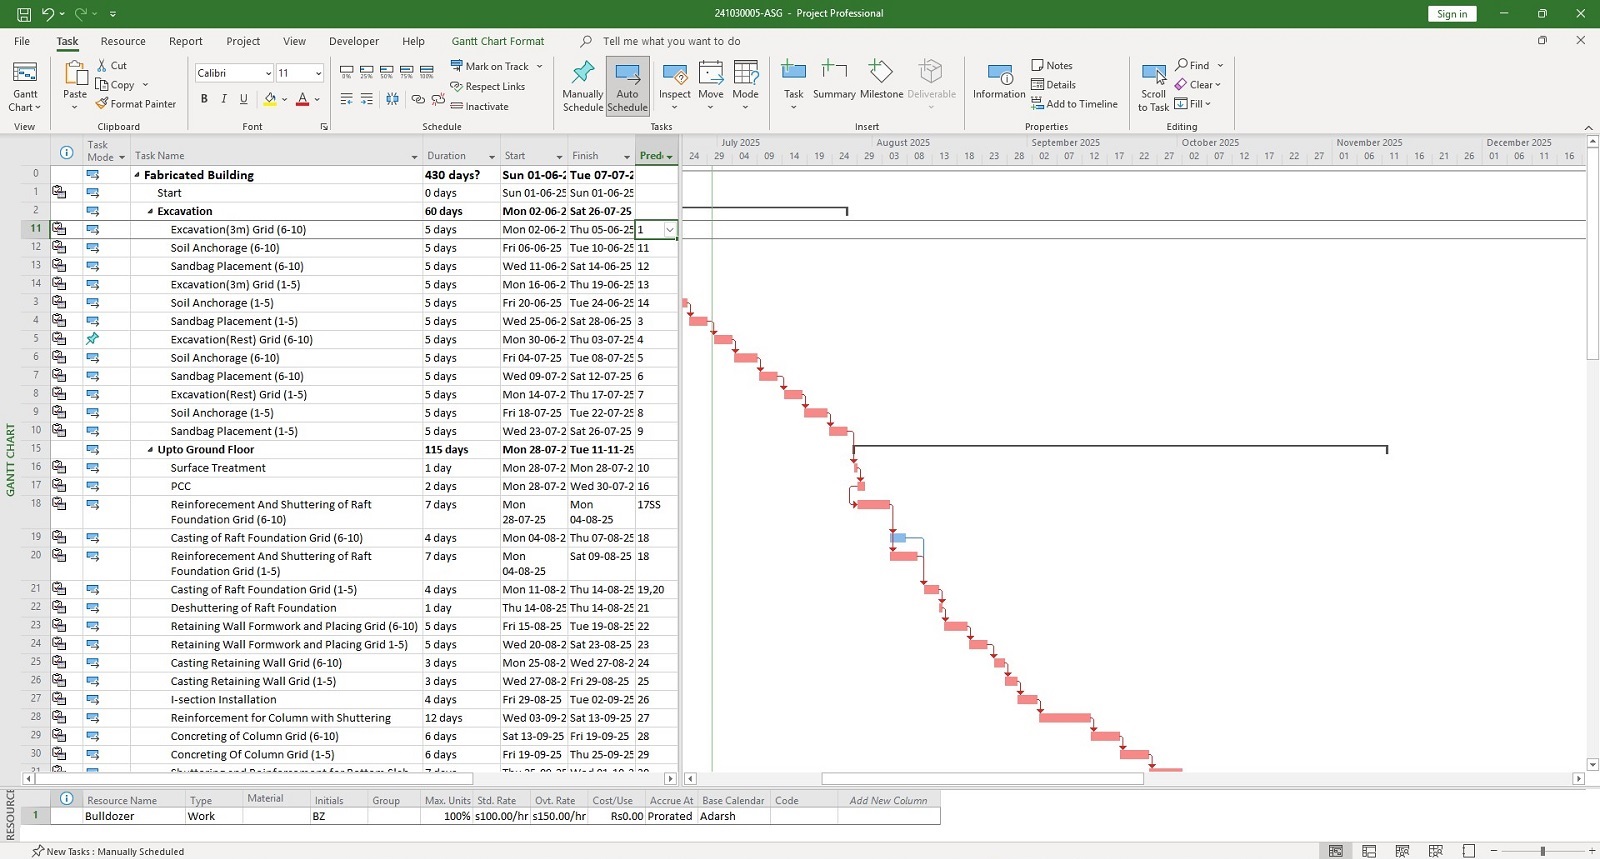Switch to Team Planner view in status bar
This screenshot has width=1600, height=859.
1402,851
